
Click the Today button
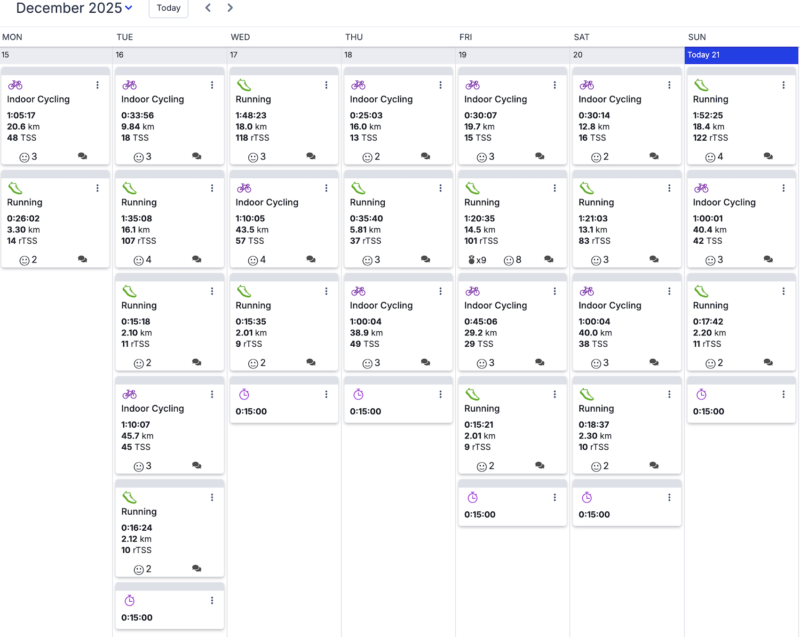point(168,8)
